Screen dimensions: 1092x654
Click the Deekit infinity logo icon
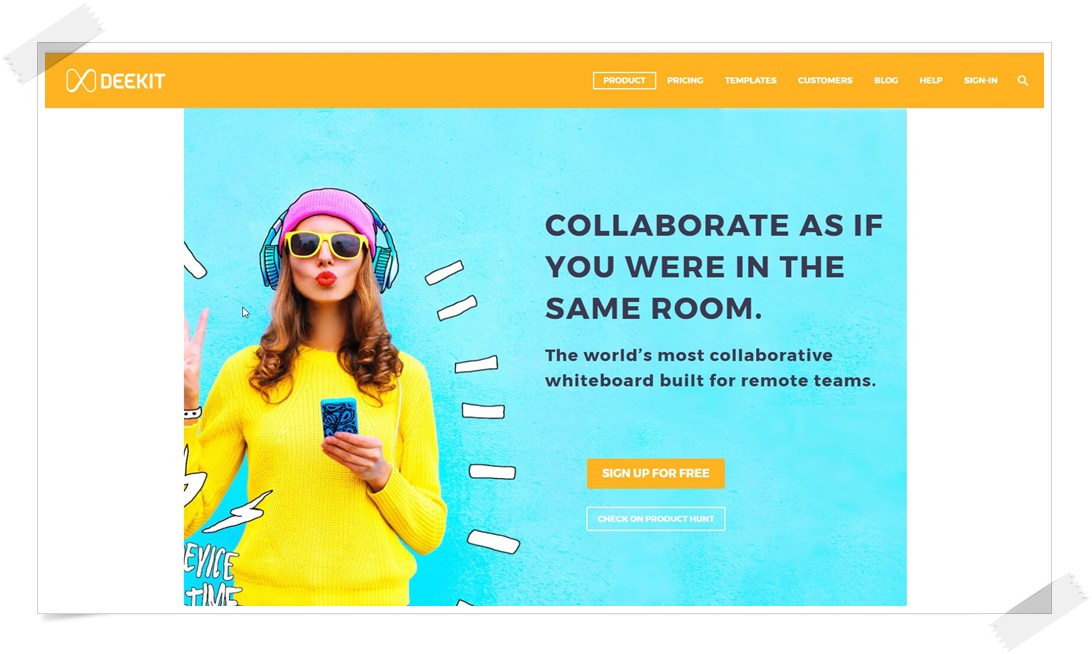click(81, 81)
